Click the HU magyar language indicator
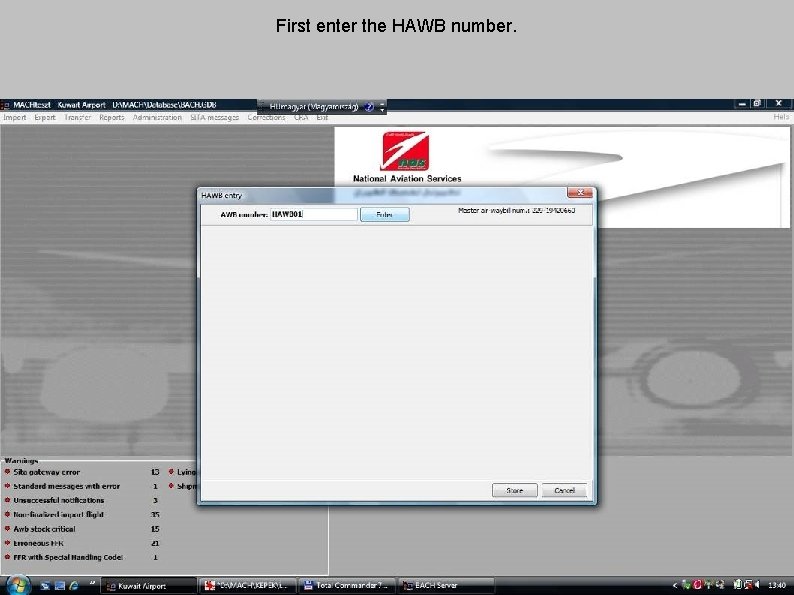The width and height of the screenshot is (794, 595). (313, 107)
